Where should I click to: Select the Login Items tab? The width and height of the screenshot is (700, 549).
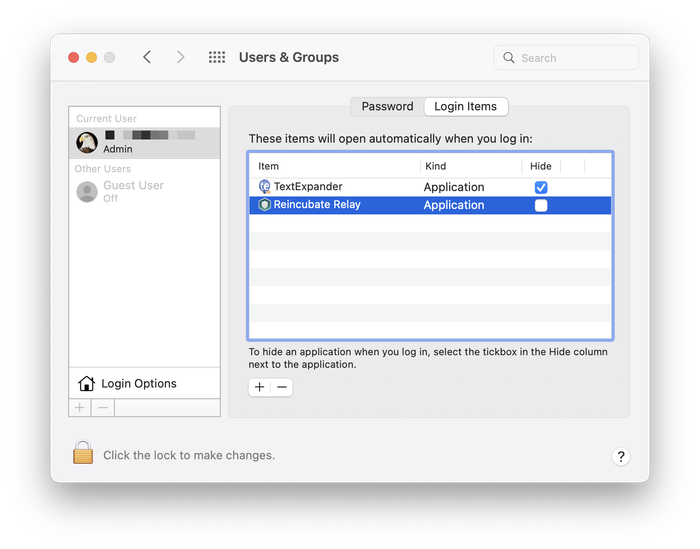pos(466,107)
